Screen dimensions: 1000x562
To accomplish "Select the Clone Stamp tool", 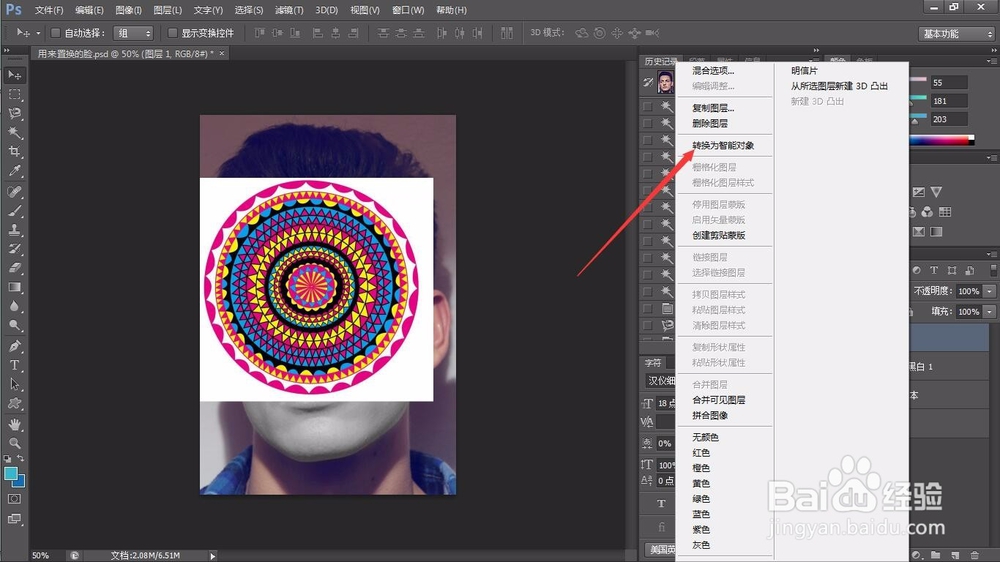I will pos(14,230).
